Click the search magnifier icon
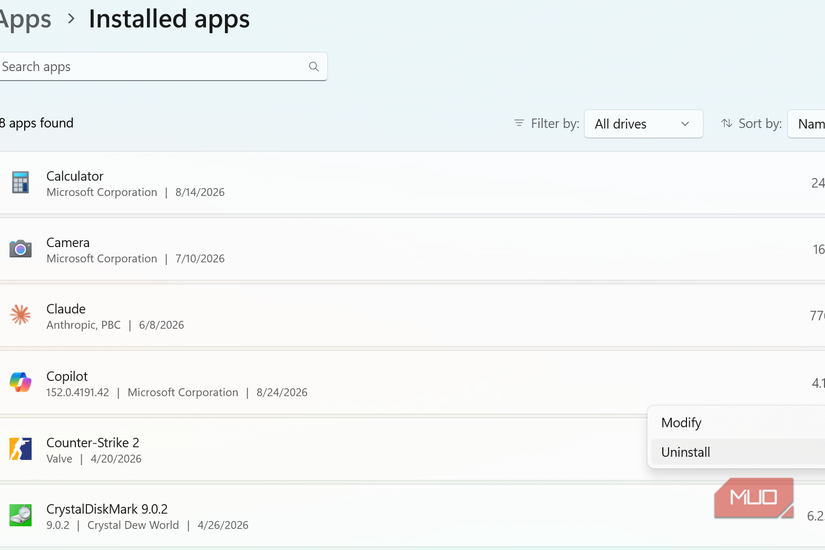825x550 pixels. 314,67
